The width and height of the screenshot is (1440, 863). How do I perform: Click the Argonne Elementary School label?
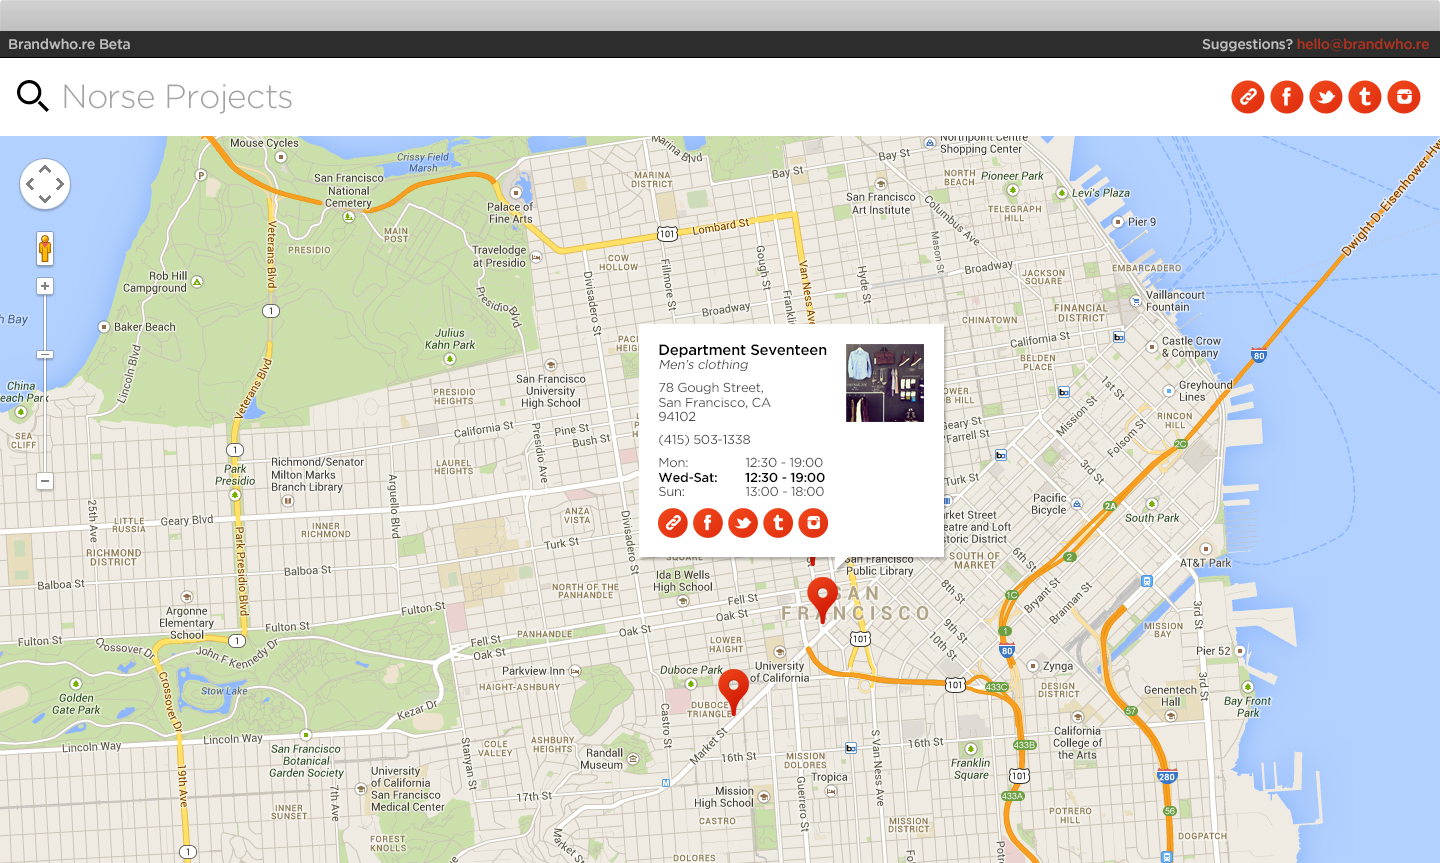(x=187, y=623)
